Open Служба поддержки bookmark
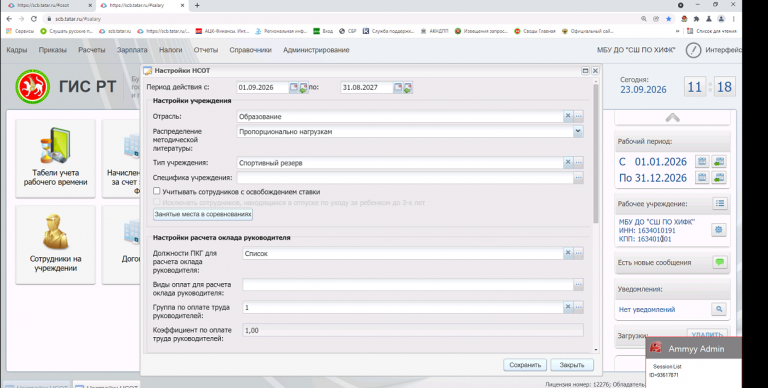Screen dimensions: 768x388 (388, 31)
